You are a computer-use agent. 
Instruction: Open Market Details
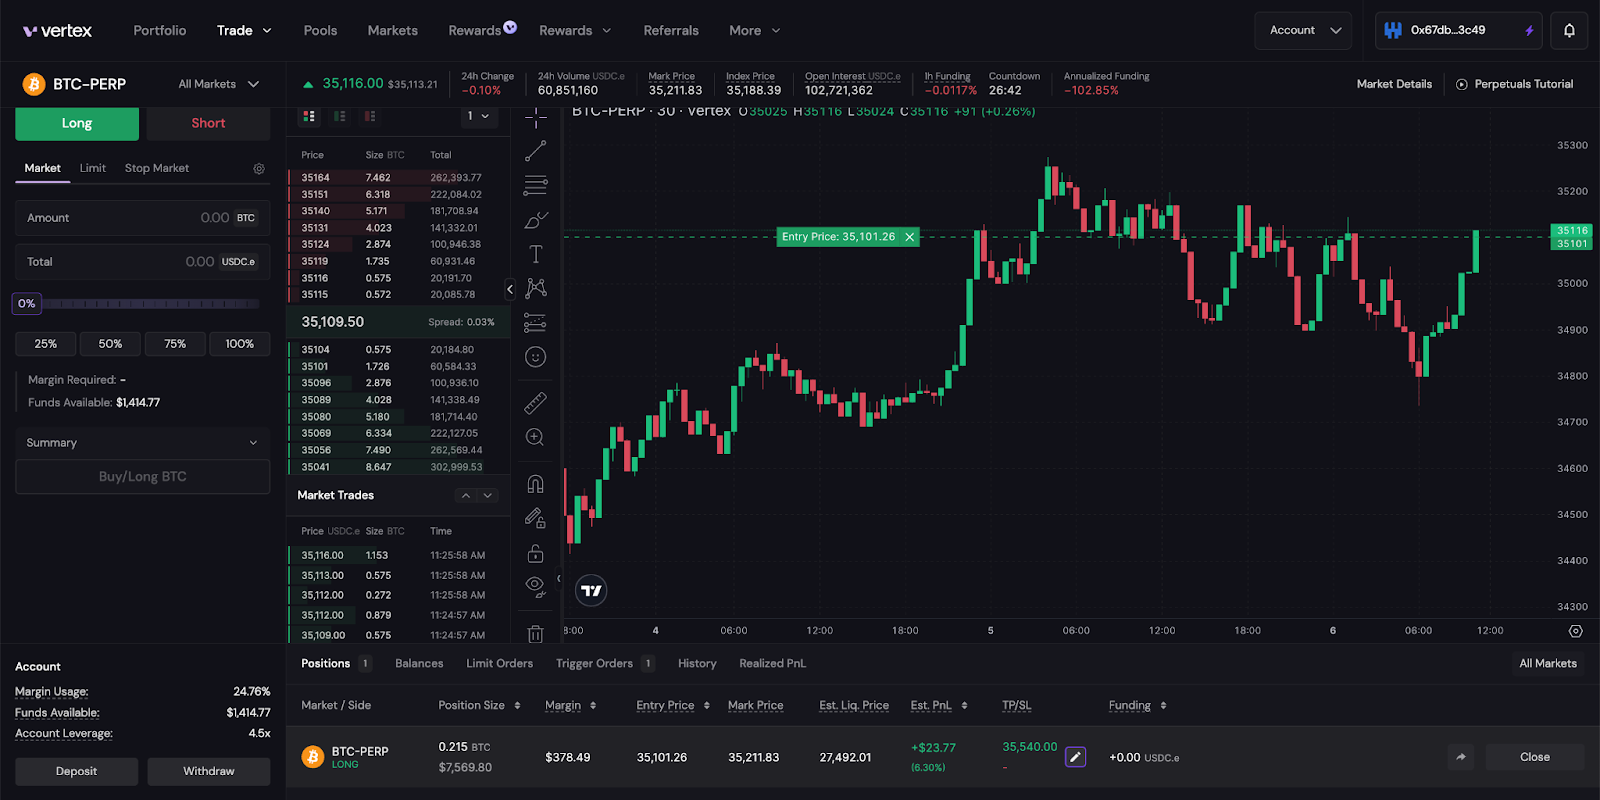pos(1394,84)
